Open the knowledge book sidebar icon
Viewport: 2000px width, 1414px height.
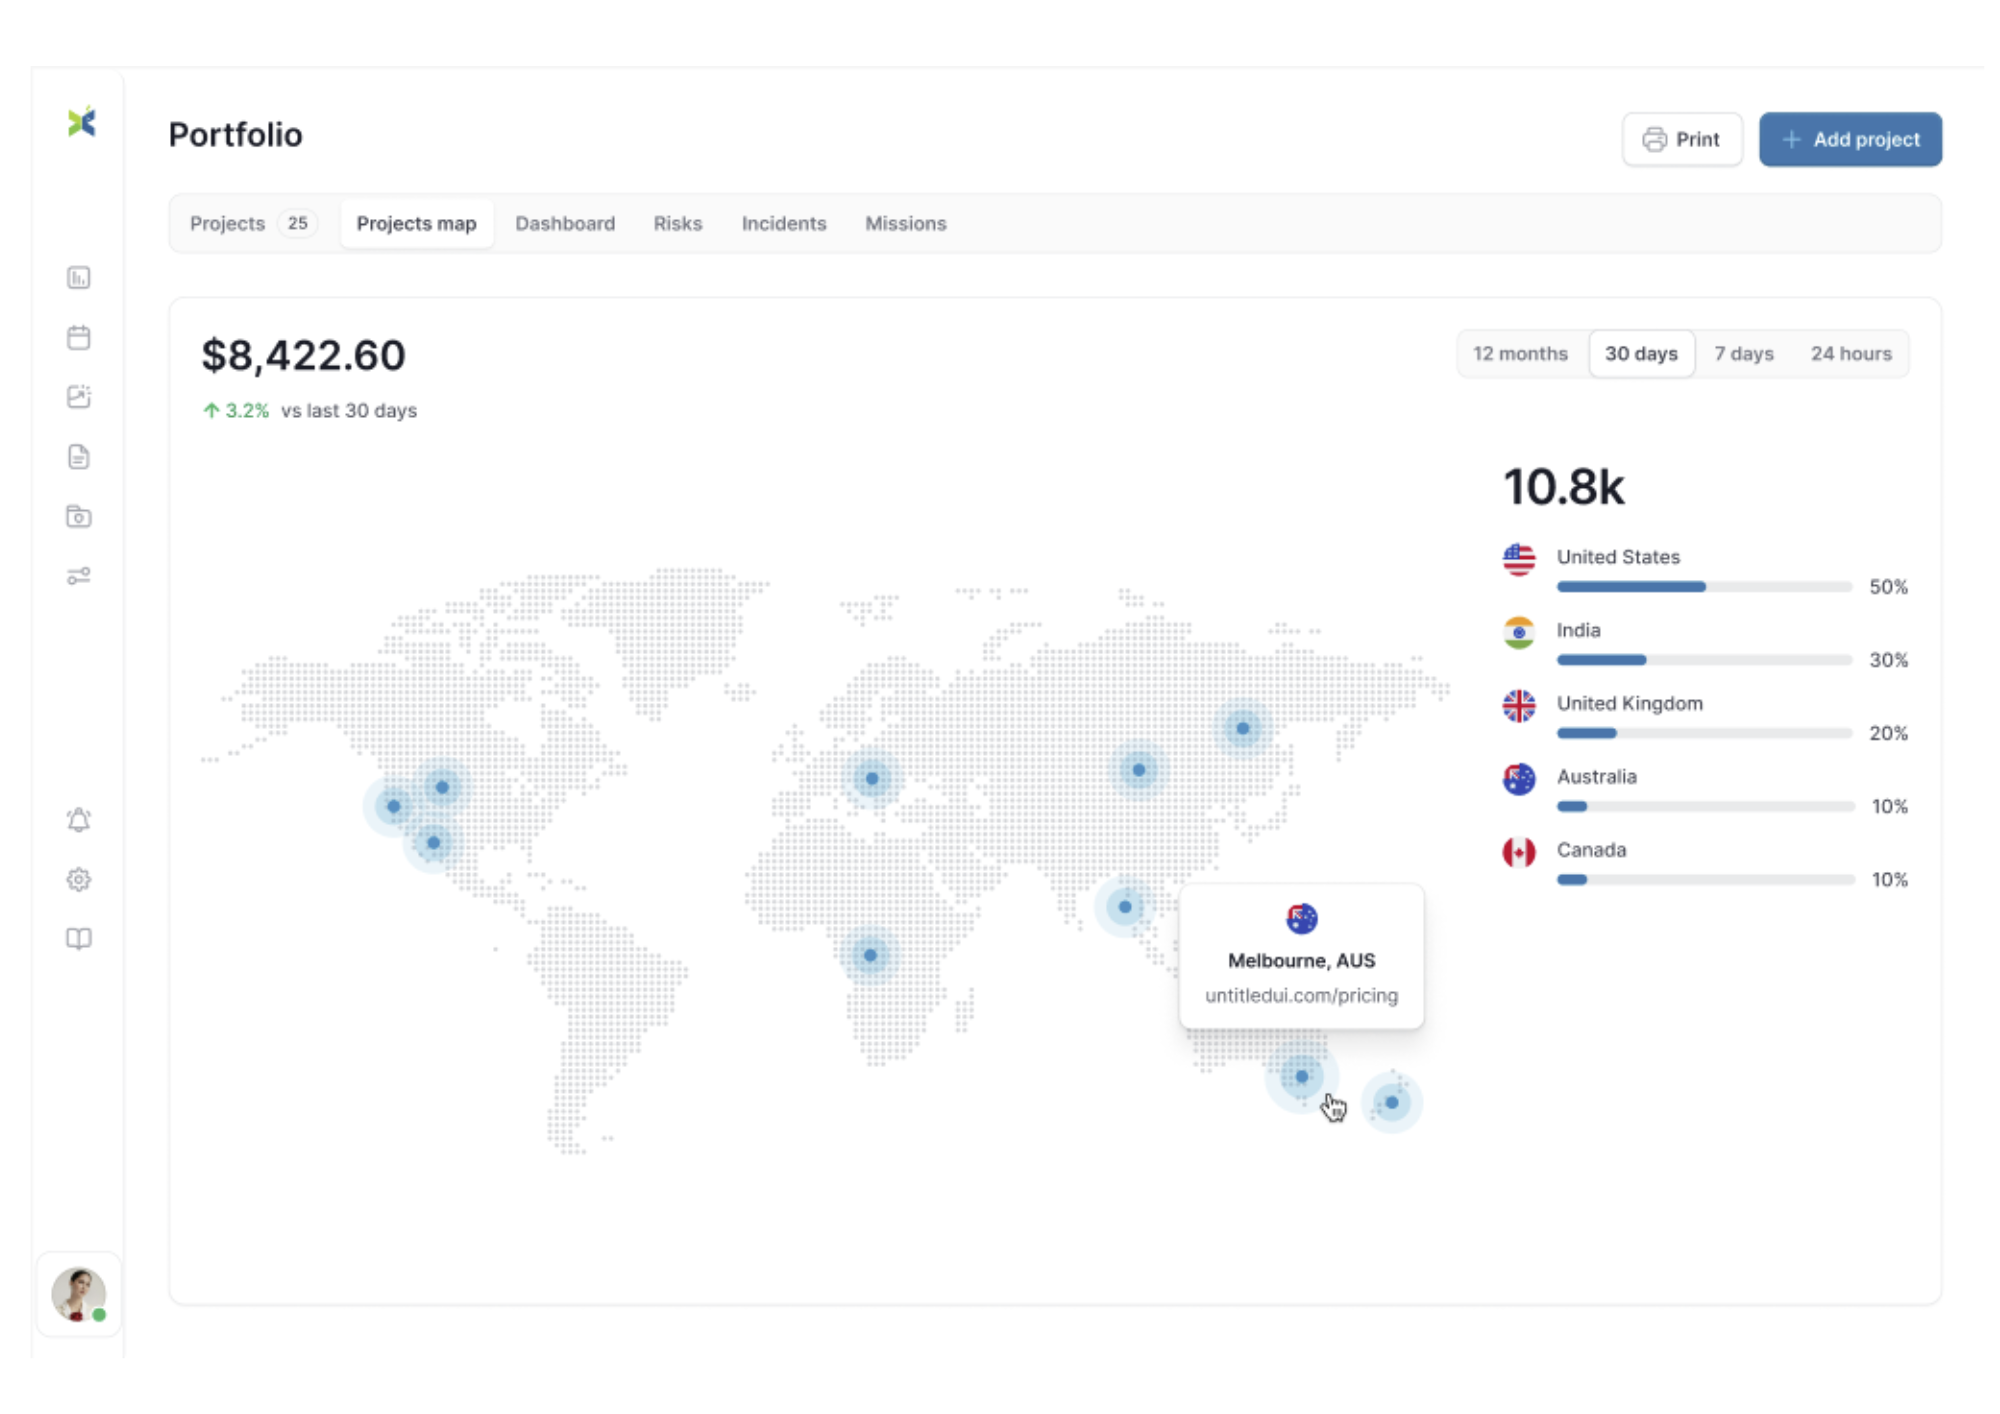79,938
